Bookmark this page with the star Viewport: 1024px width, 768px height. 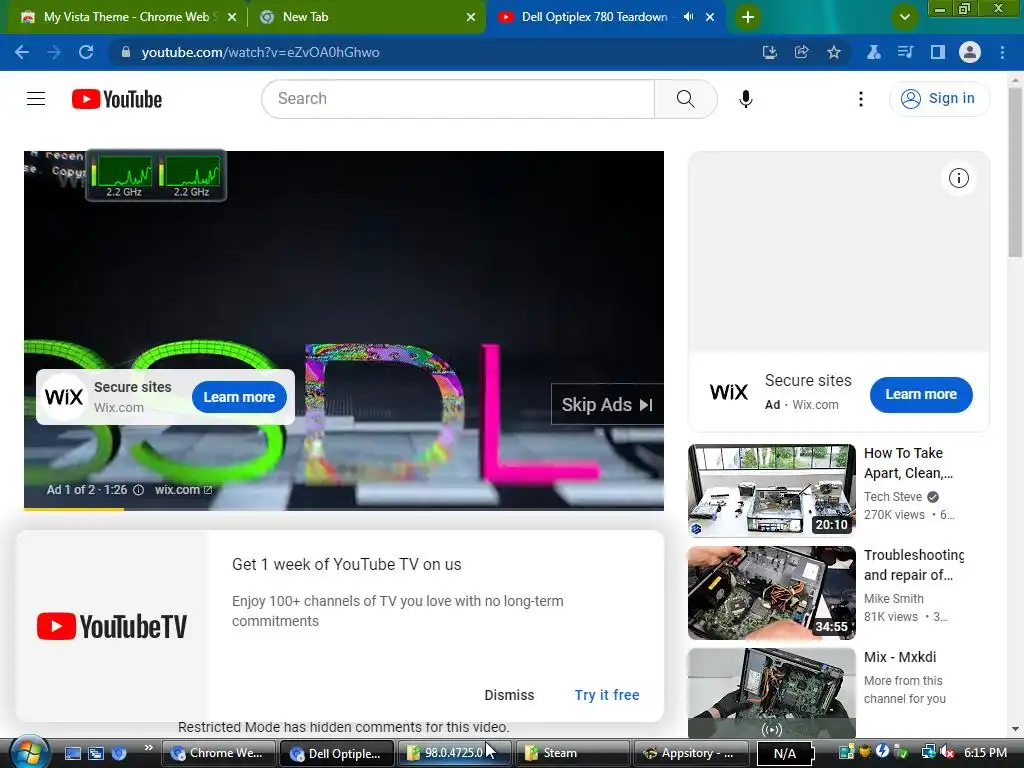pyautogui.click(x=834, y=52)
